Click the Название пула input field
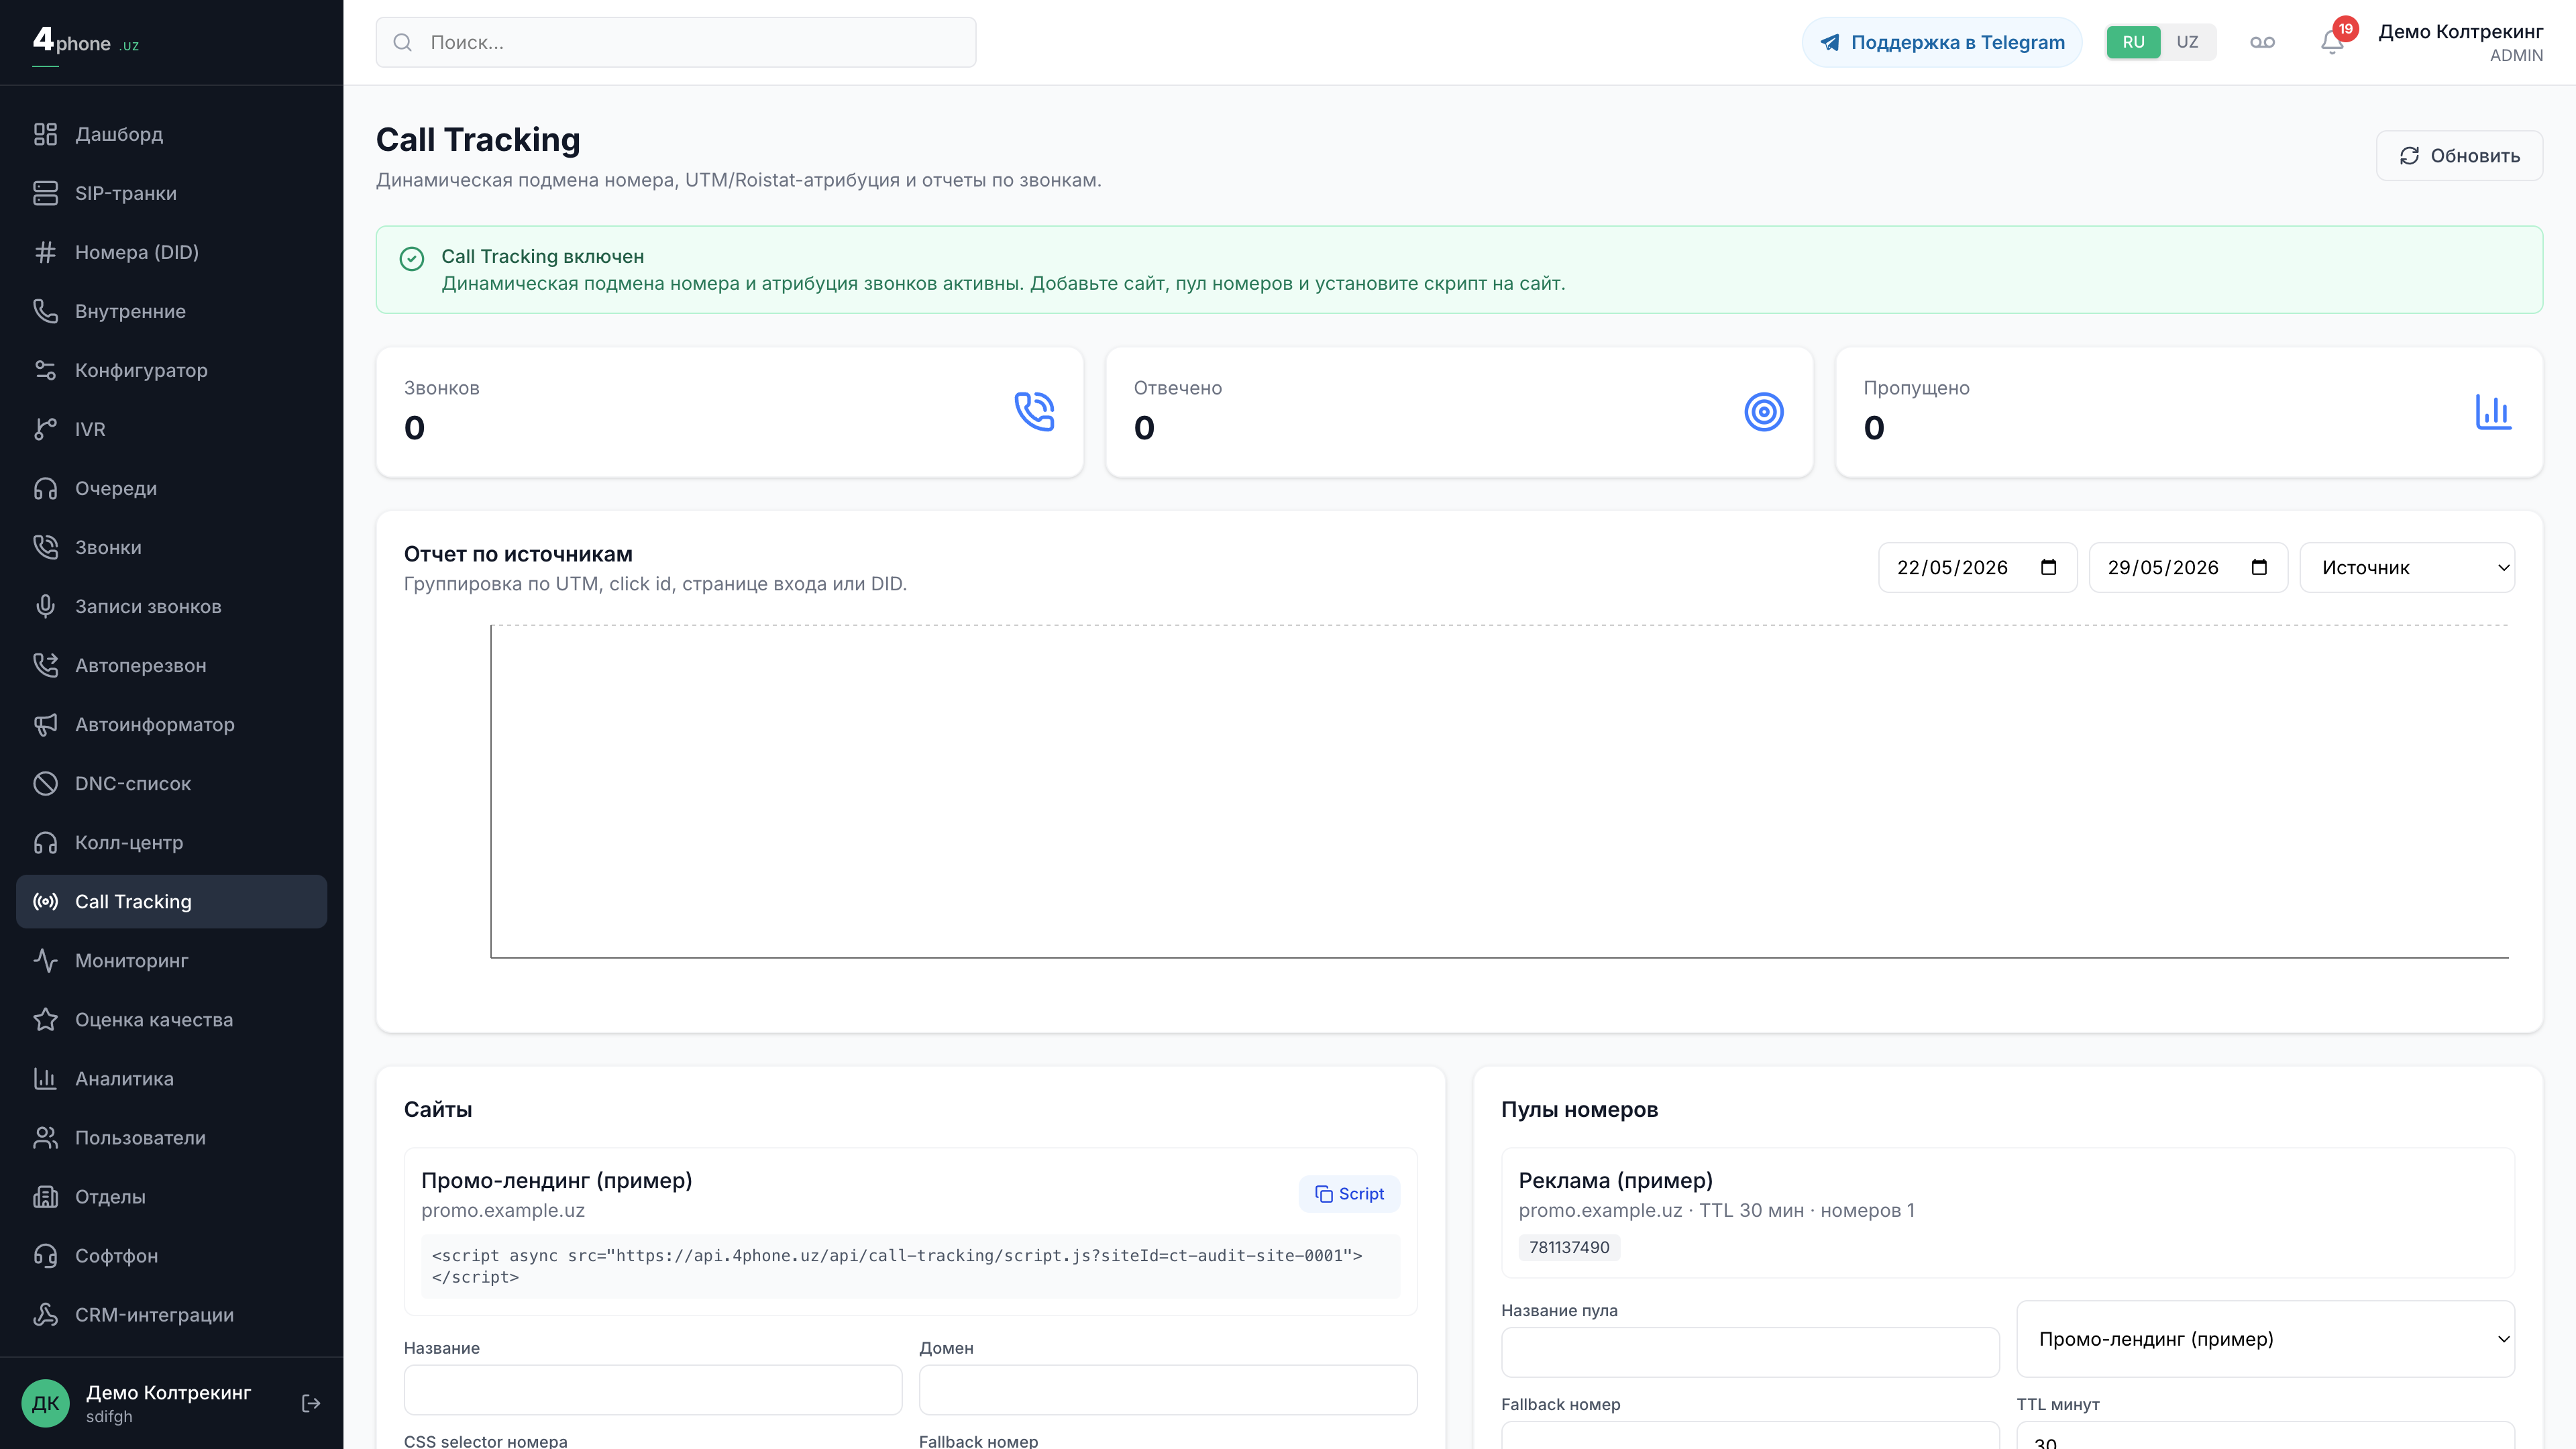2576x1449 pixels. pyautogui.click(x=1750, y=1352)
